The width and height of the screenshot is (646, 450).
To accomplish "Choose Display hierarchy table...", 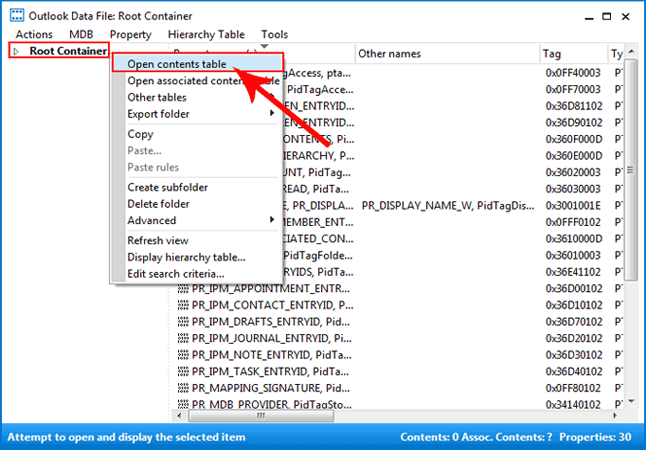I will tap(197, 257).
